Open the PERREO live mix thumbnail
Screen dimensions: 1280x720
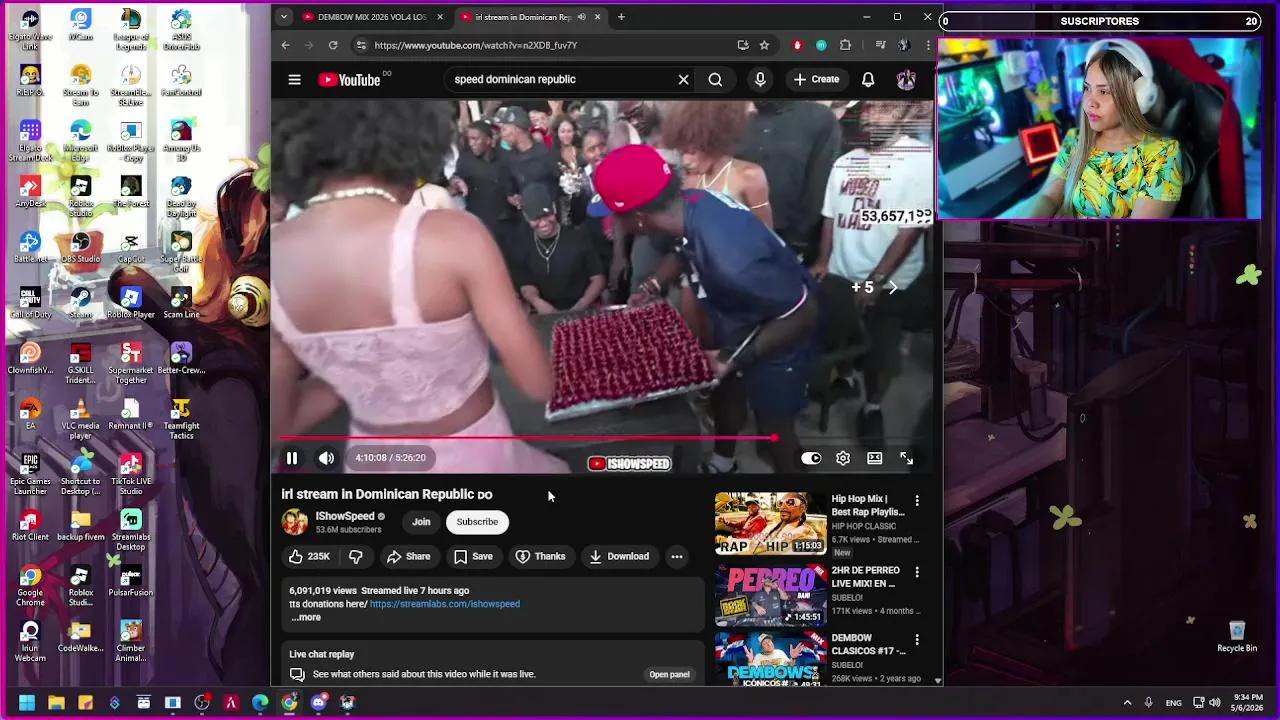pos(770,594)
